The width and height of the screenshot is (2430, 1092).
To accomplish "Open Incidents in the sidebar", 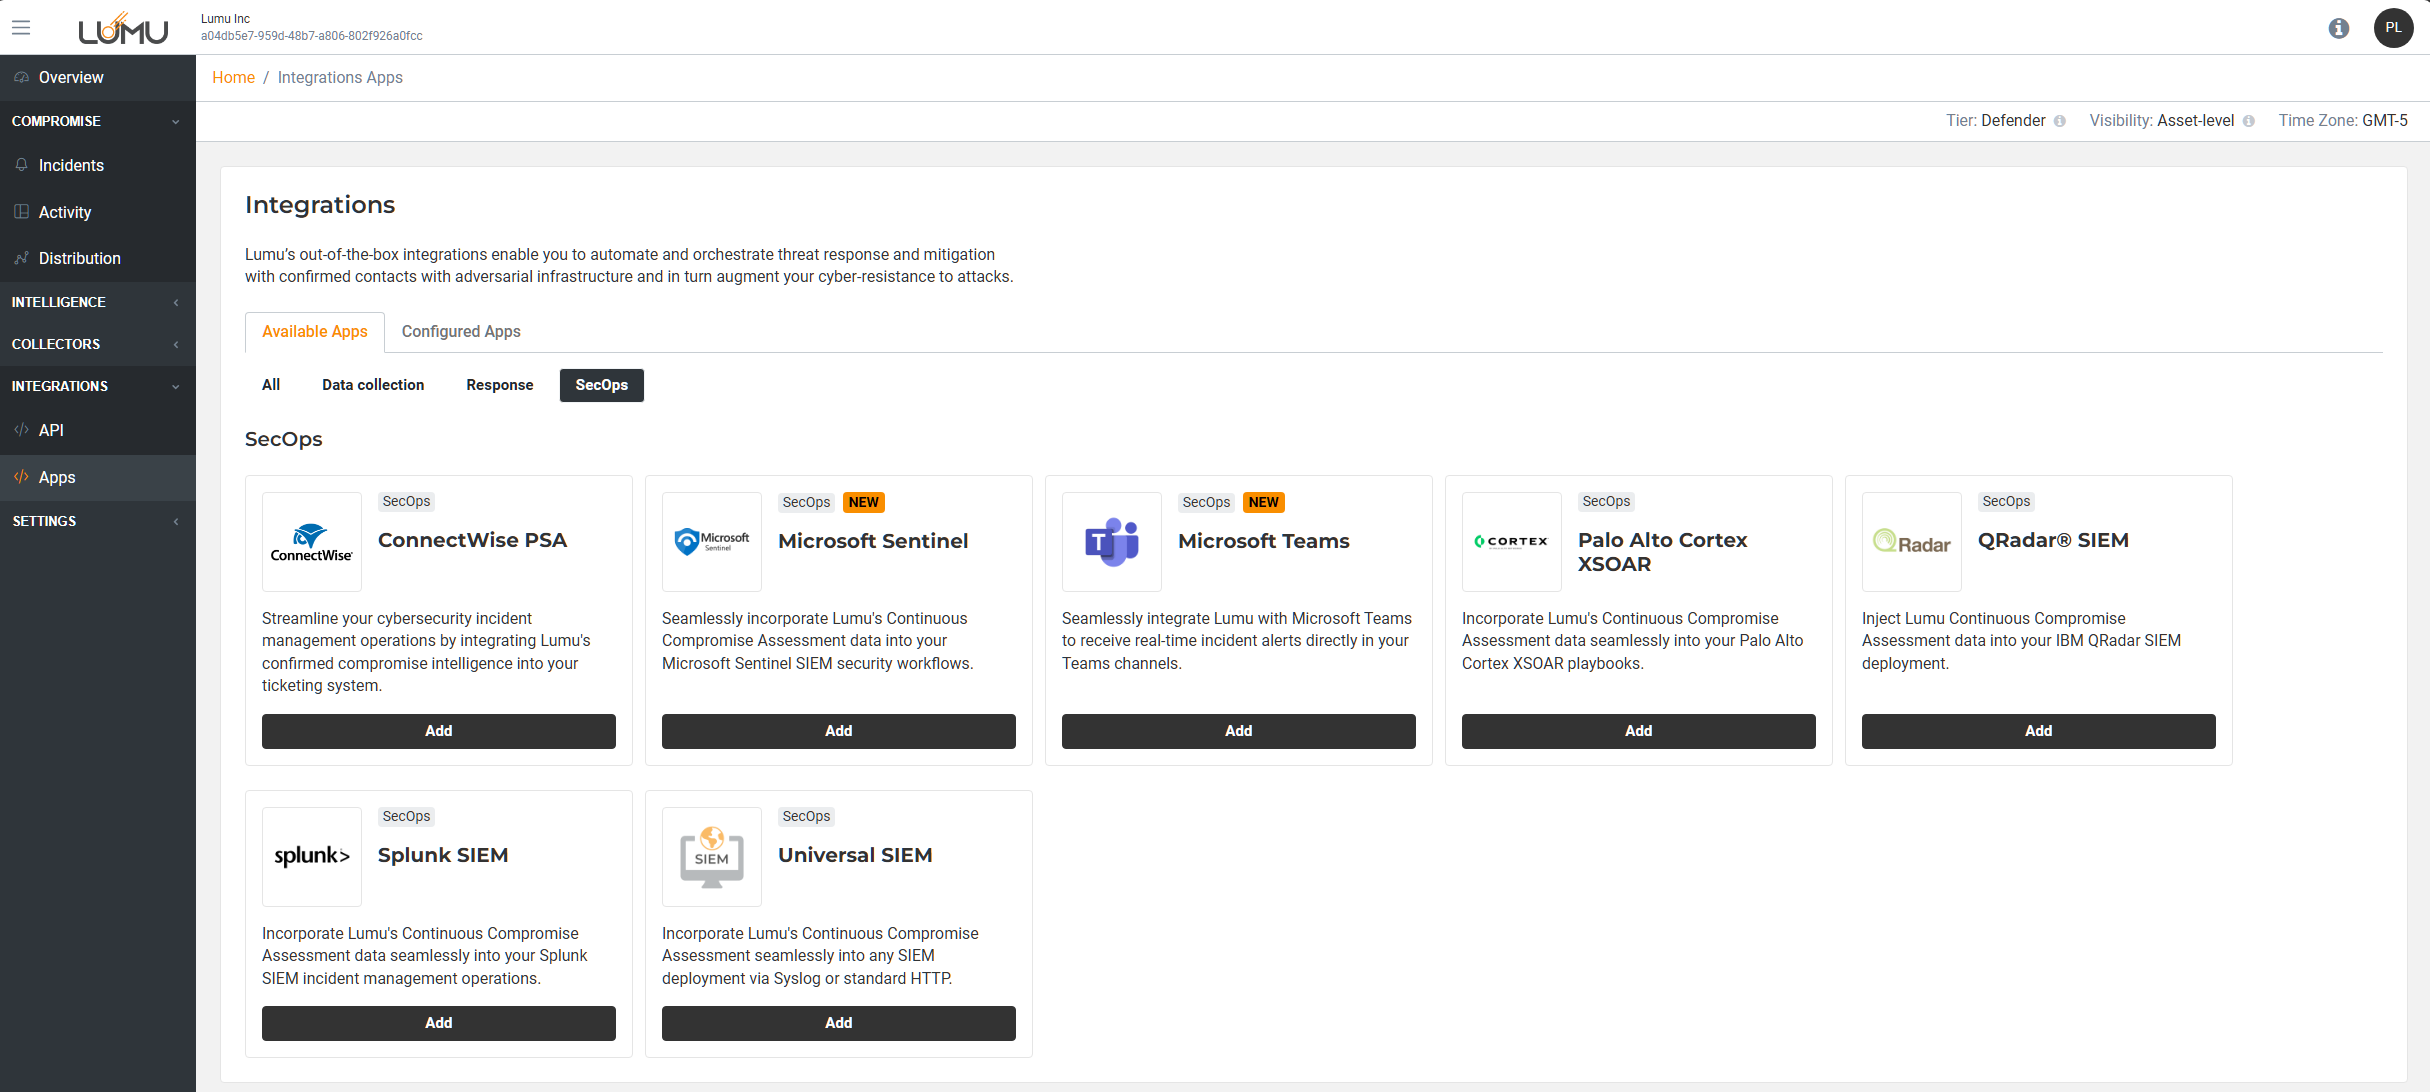I will 71,165.
